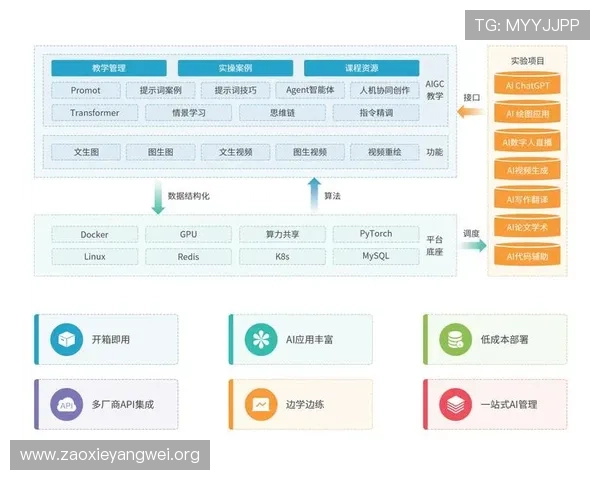Image resolution: width=600 pixels, height=480 pixels.
Task: Click the 一站式AI管理 card label
Action: tap(509, 405)
